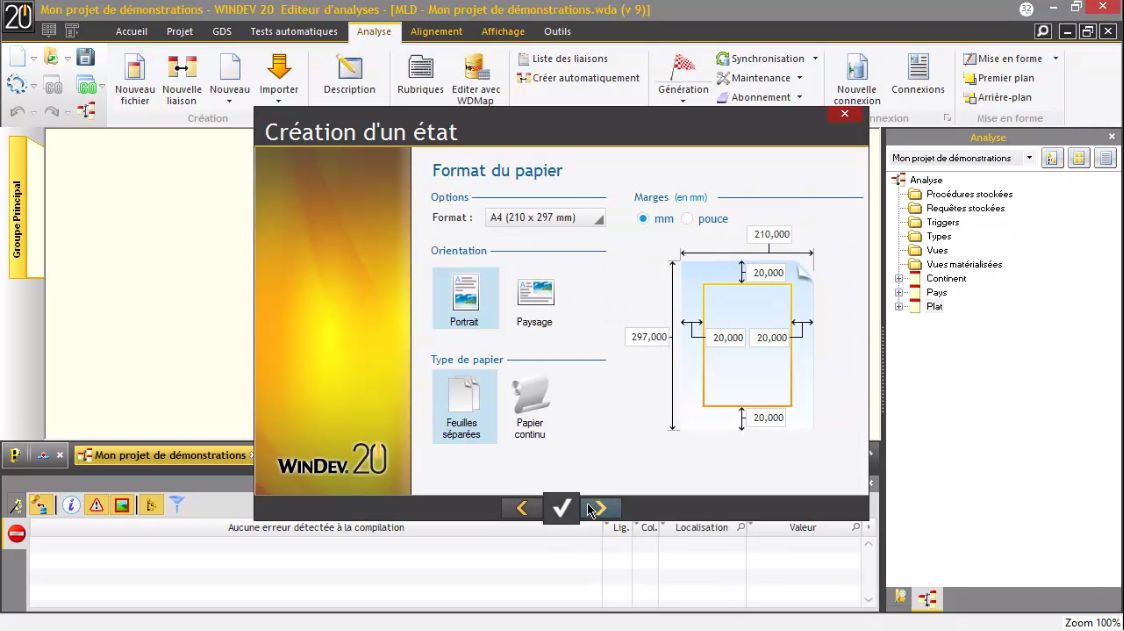This screenshot has height=631, width=1124.
Task: Expand the Pays tree node
Action: tap(899, 293)
